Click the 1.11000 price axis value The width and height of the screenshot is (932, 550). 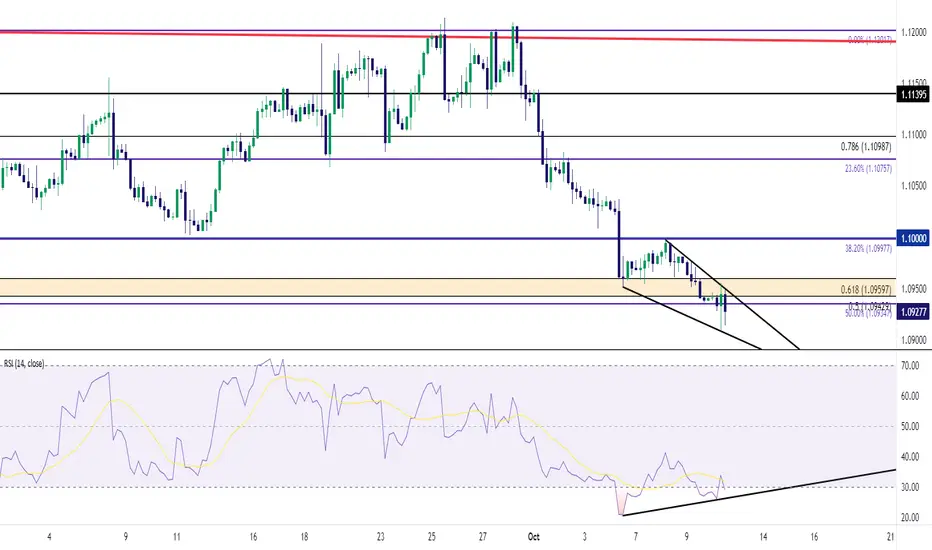[914, 135]
